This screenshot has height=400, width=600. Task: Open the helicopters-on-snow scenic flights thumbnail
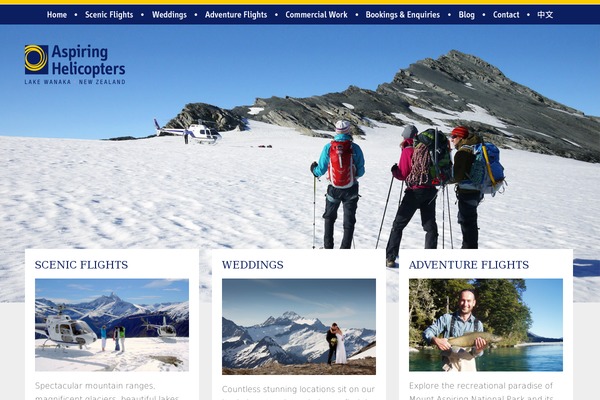112,325
